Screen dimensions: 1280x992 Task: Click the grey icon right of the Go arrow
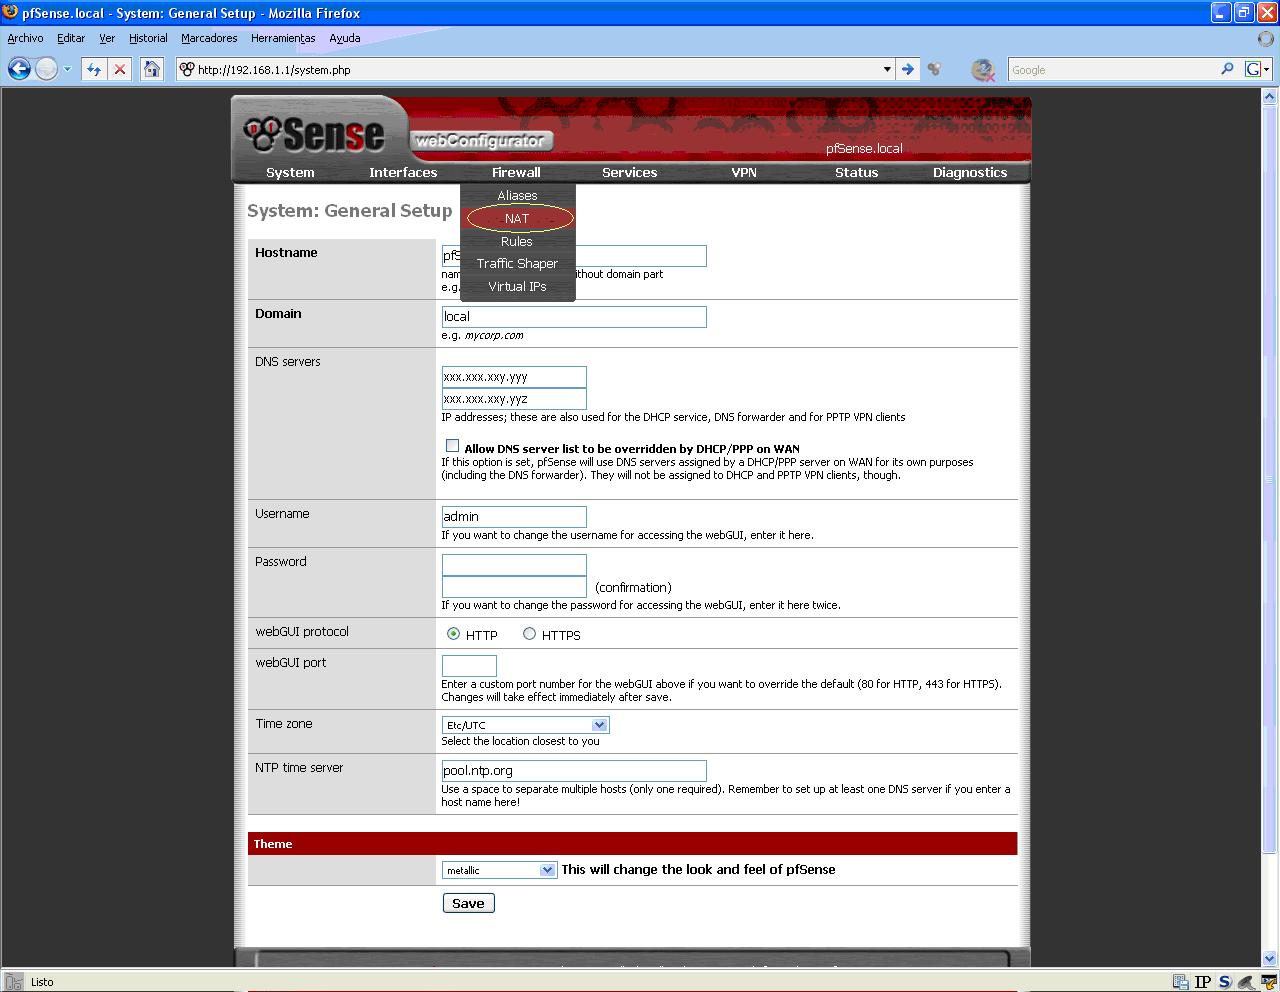click(934, 69)
